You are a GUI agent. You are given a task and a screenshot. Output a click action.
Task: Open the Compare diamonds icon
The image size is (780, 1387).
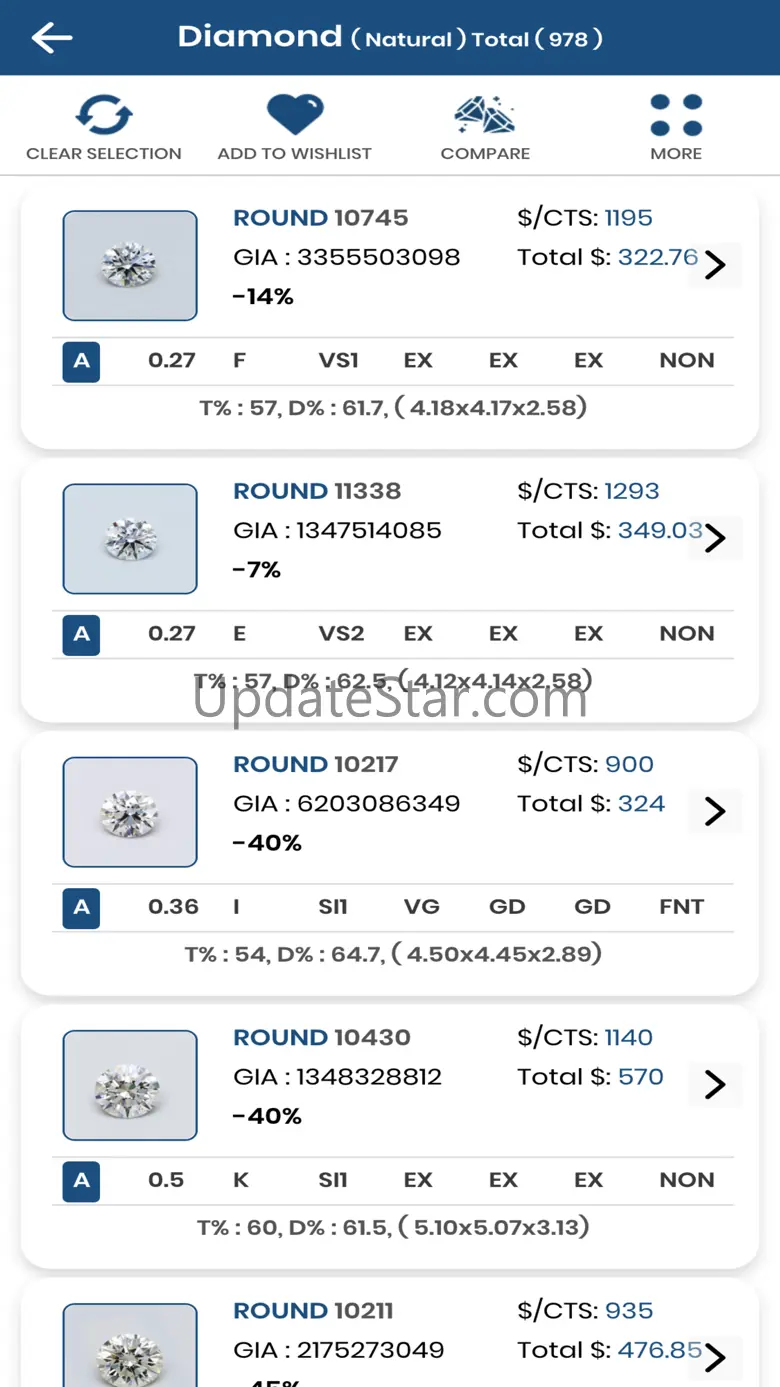pyautogui.click(x=485, y=115)
